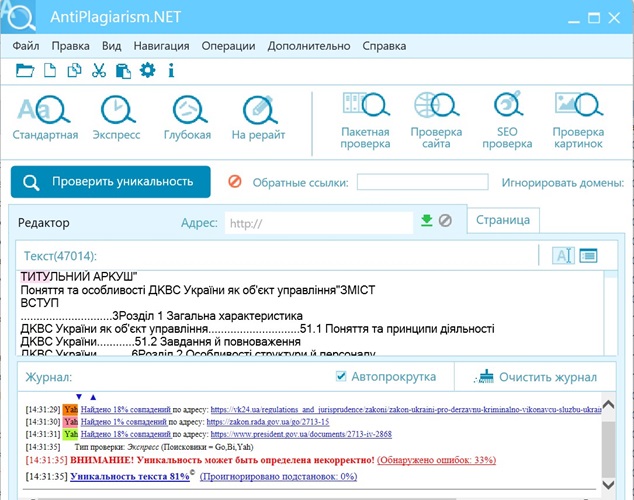The image size is (634, 500).
Task: Click the pink Yah tag at 14:31:30
Action: click(70, 422)
